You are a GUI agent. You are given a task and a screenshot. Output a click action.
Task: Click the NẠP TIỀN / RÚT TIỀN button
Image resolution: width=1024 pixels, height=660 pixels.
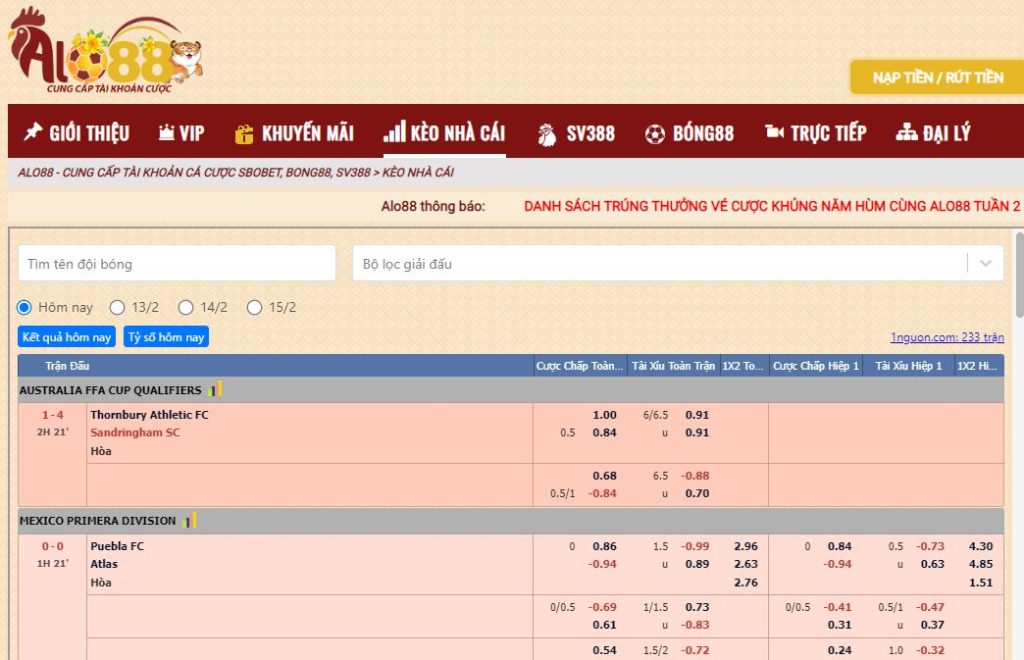point(937,77)
